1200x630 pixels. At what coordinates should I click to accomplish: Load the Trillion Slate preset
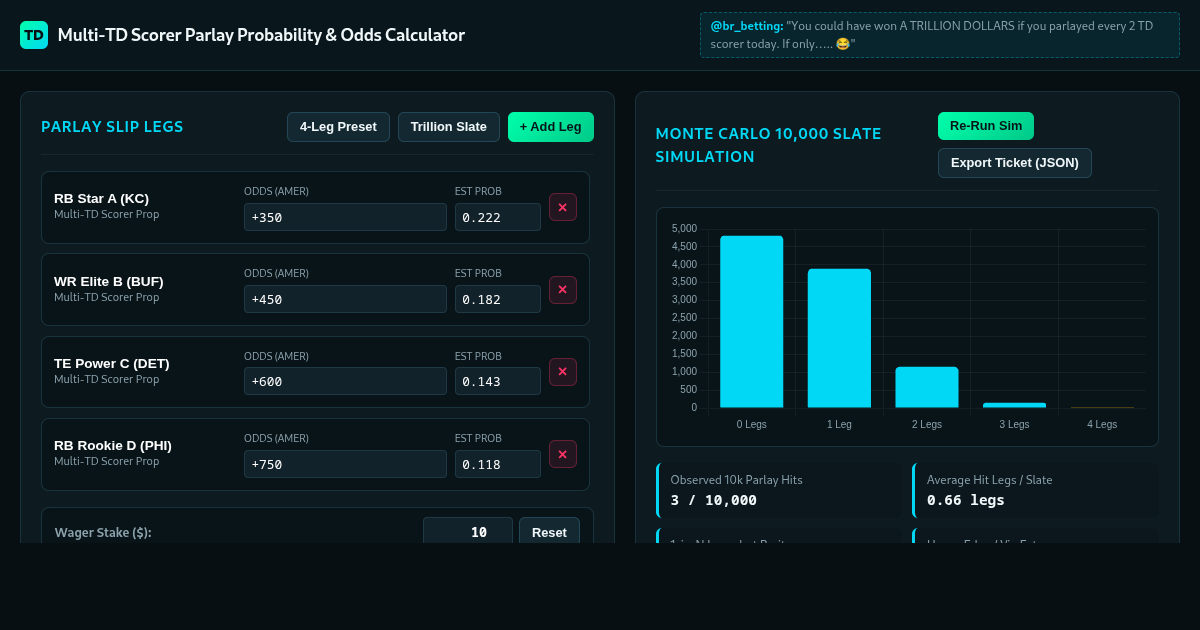coord(449,127)
